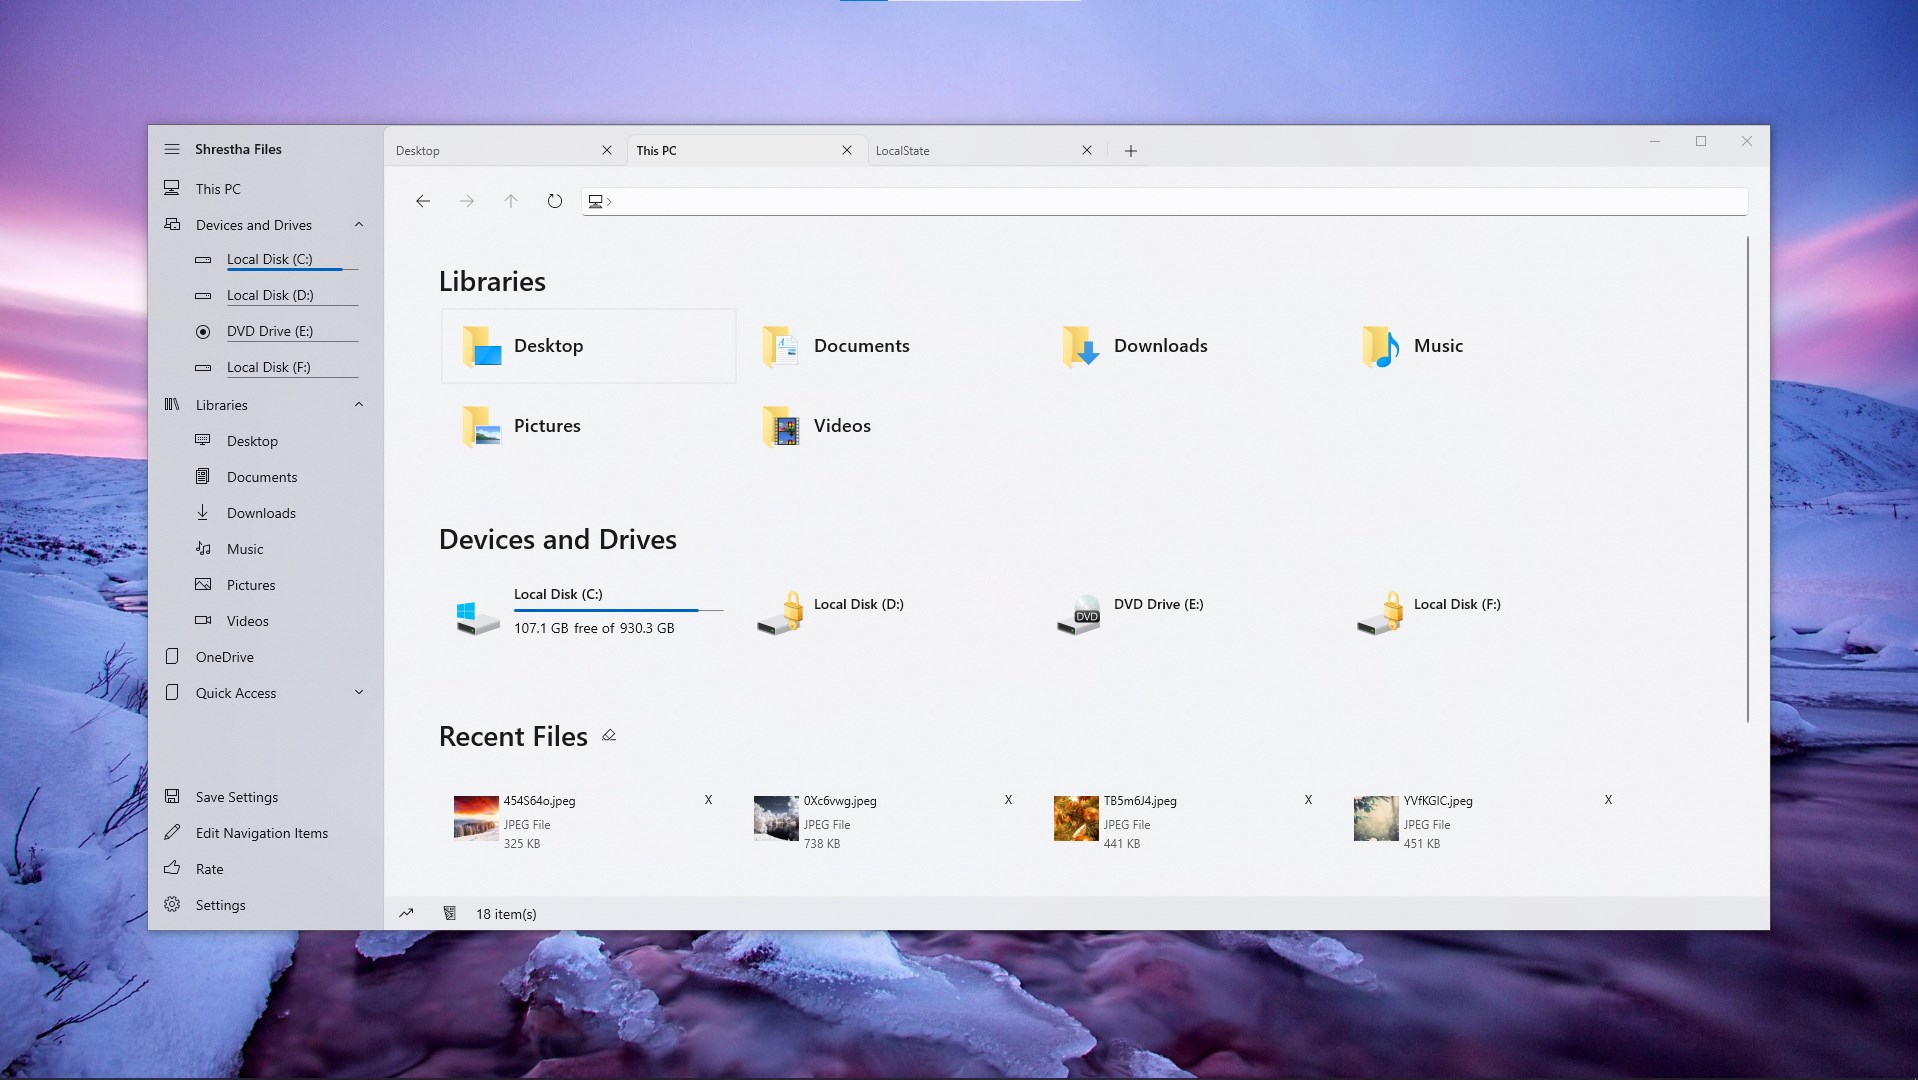This screenshot has height=1080, width=1918.
Task: Open Edit Navigation Items
Action: tap(261, 832)
